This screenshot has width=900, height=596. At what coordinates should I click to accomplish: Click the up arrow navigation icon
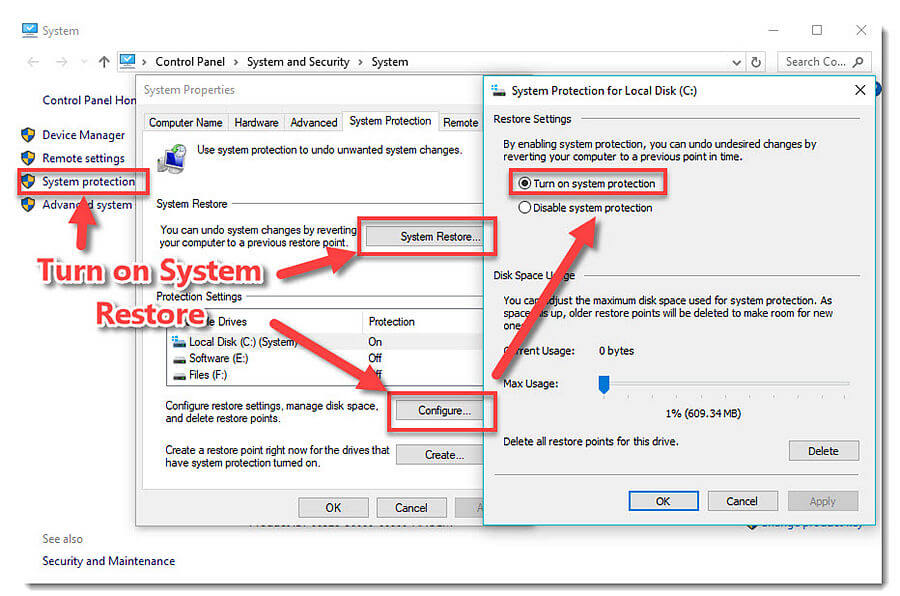pyautogui.click(x=104, y=62)
